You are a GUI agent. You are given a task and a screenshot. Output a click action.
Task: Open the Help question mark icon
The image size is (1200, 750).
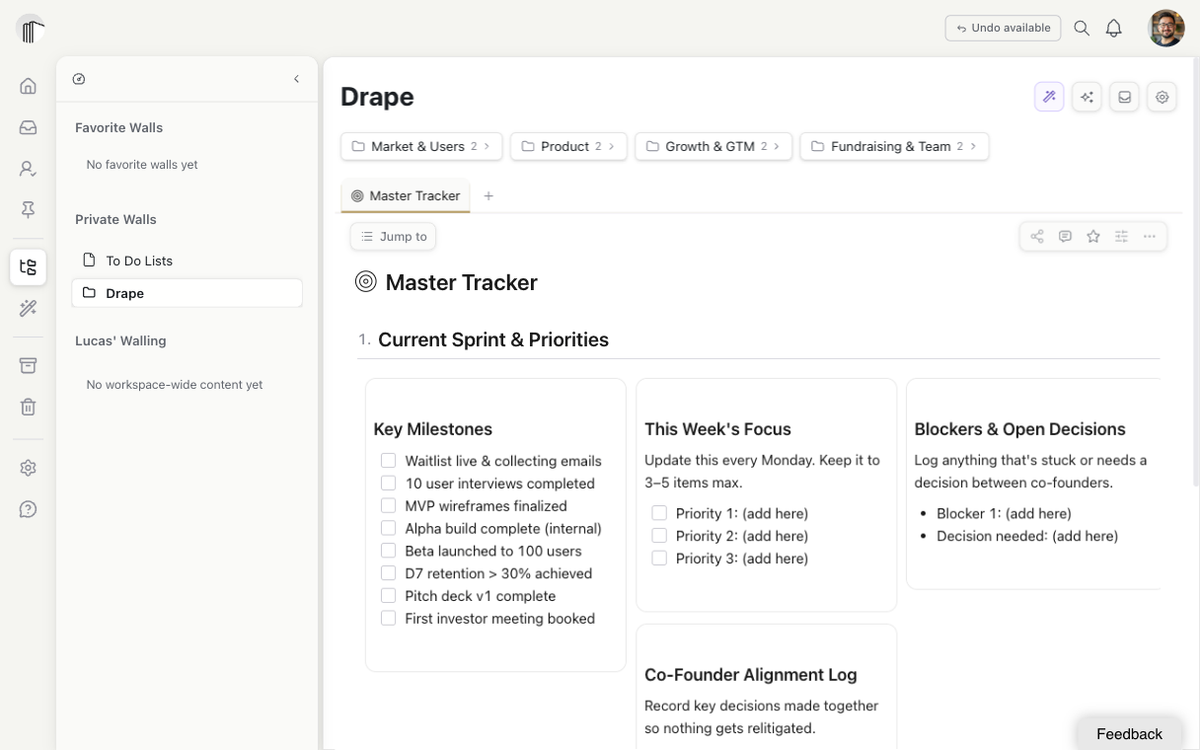[28, 509]
